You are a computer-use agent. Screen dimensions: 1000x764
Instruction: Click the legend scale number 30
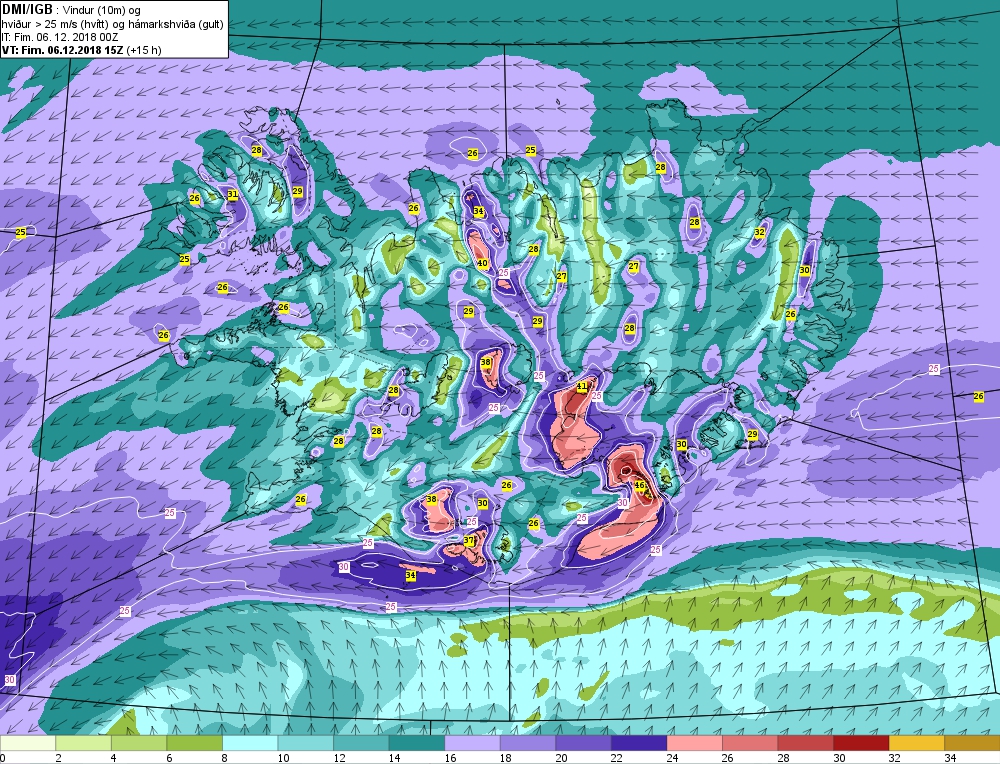839,758
